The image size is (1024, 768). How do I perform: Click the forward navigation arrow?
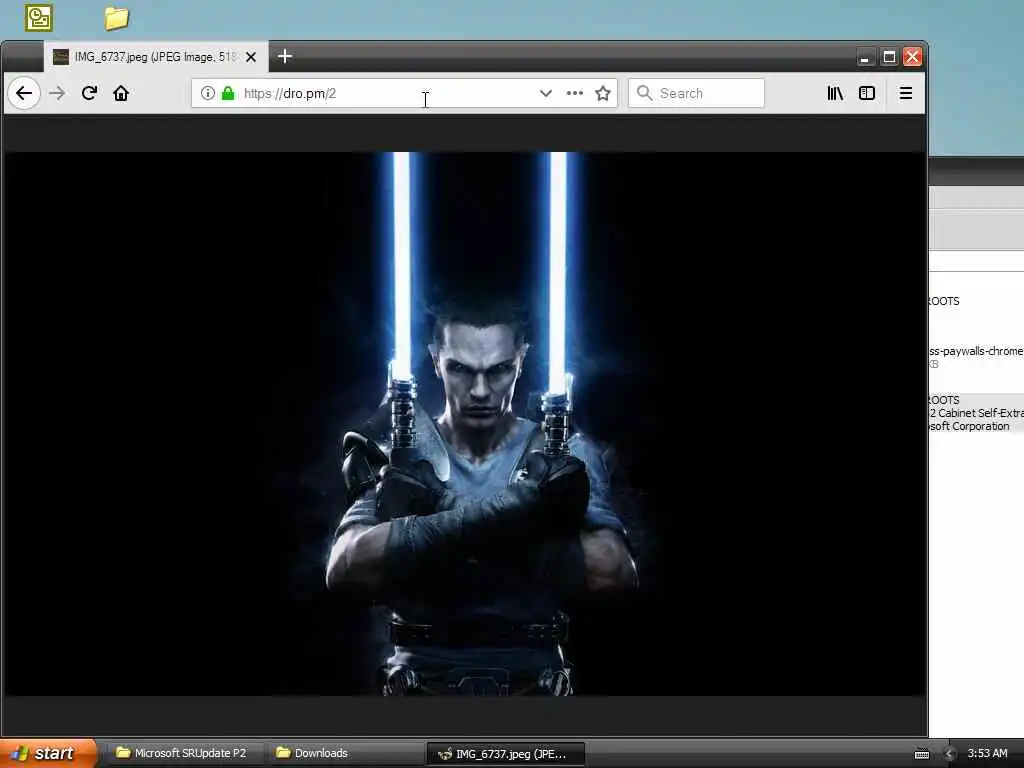pyautogui.click(x=57, y=93)
